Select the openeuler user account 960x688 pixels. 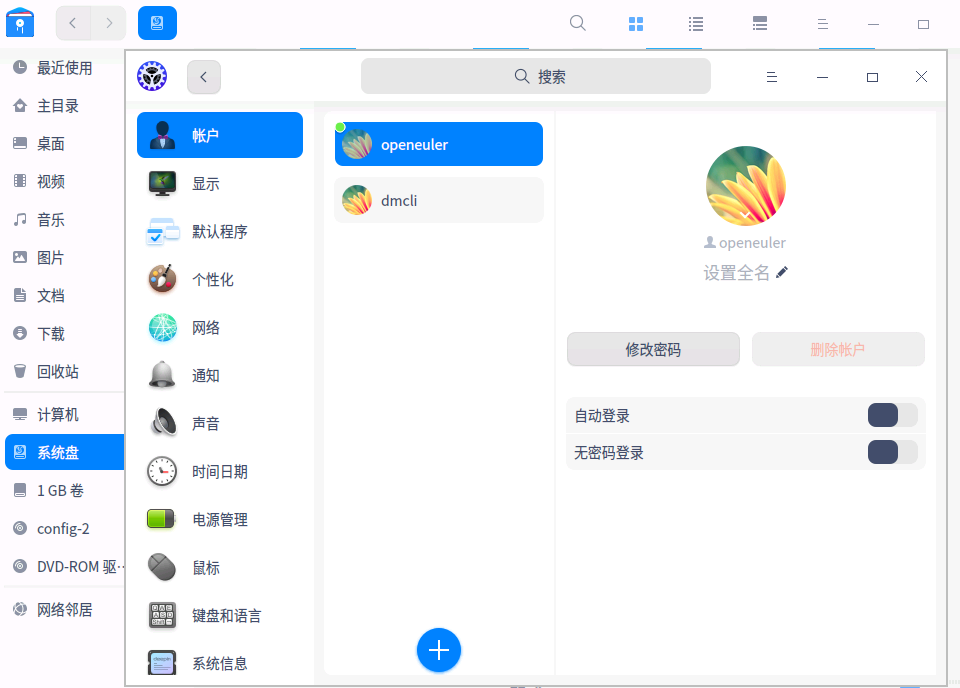pyautogui.click(x=439, y=144)
